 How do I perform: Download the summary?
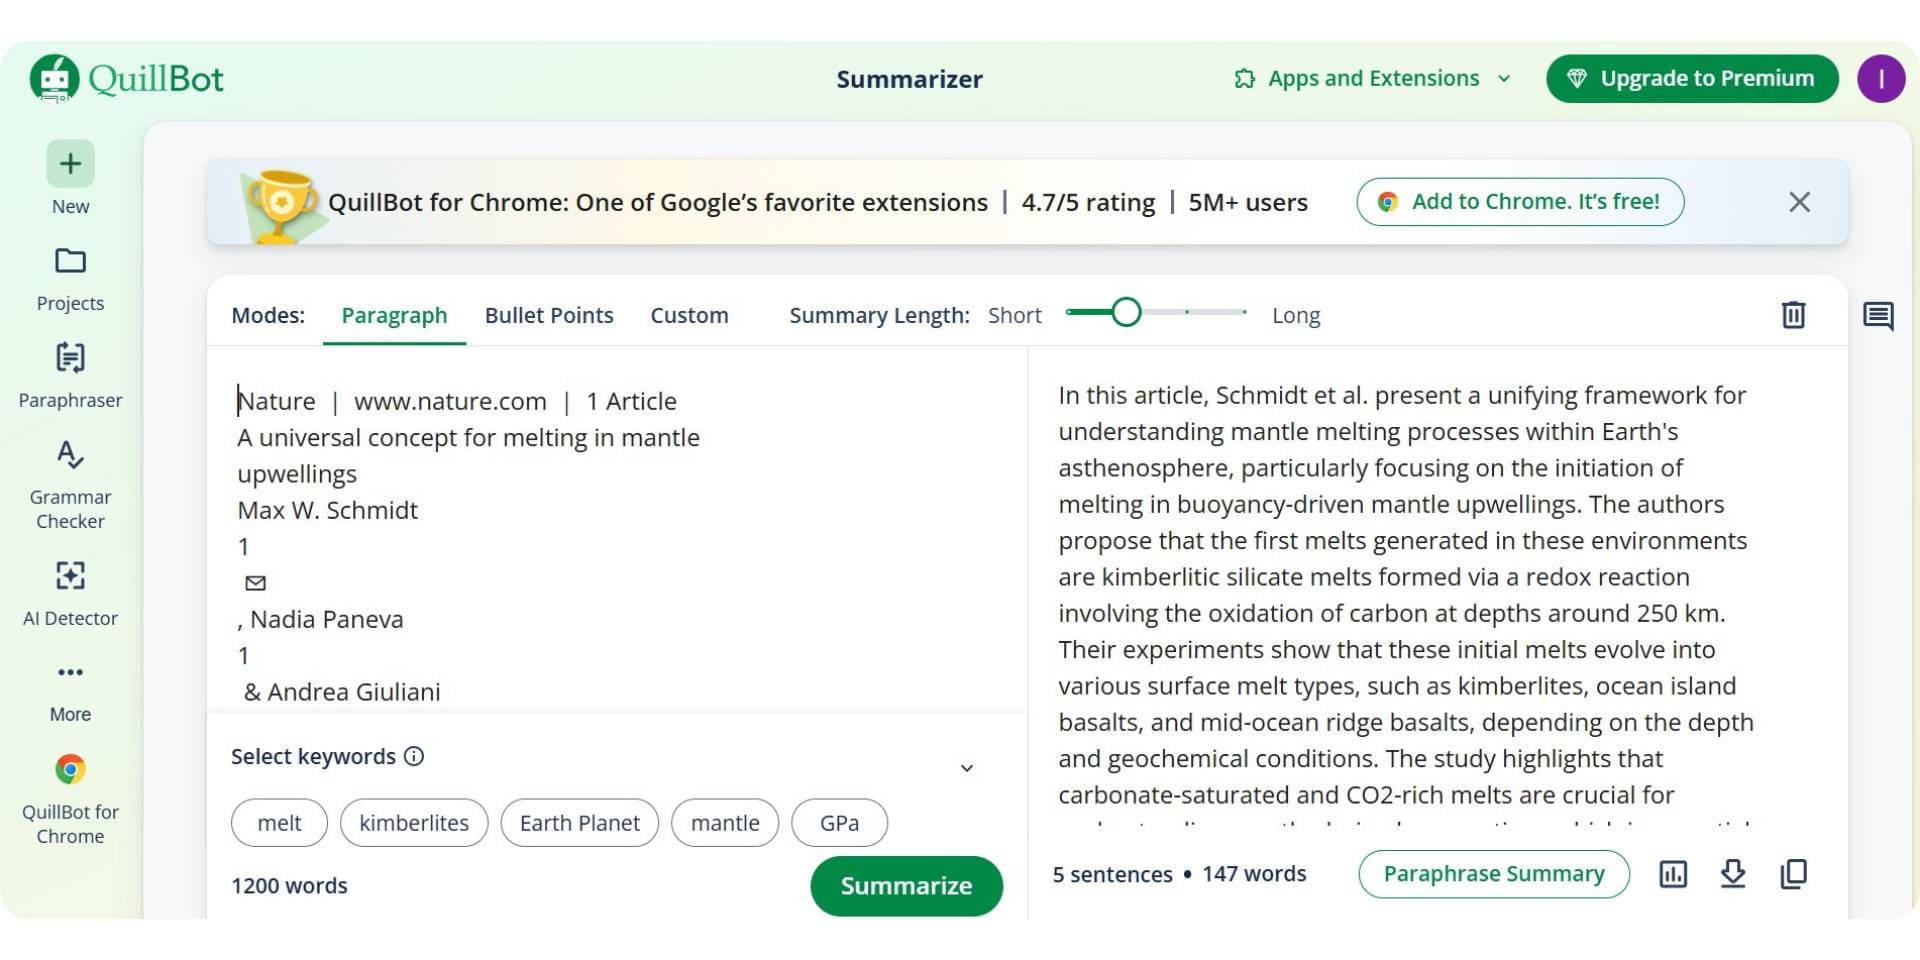point(1733,874)
